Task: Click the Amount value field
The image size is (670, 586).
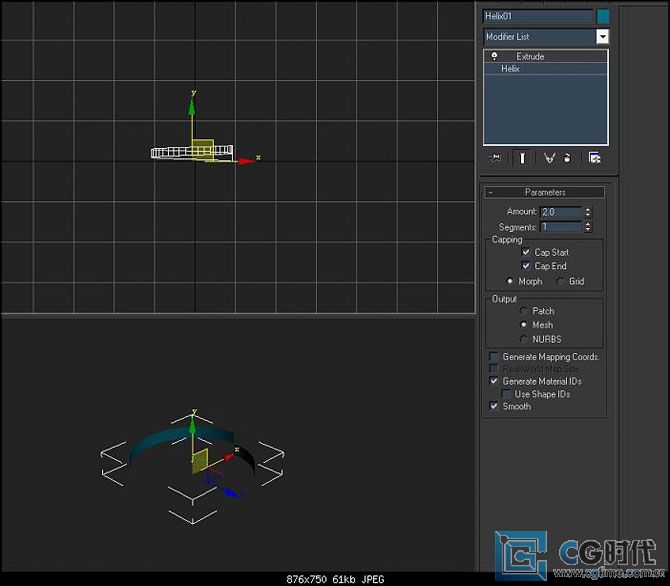Action: coord(561,212)
